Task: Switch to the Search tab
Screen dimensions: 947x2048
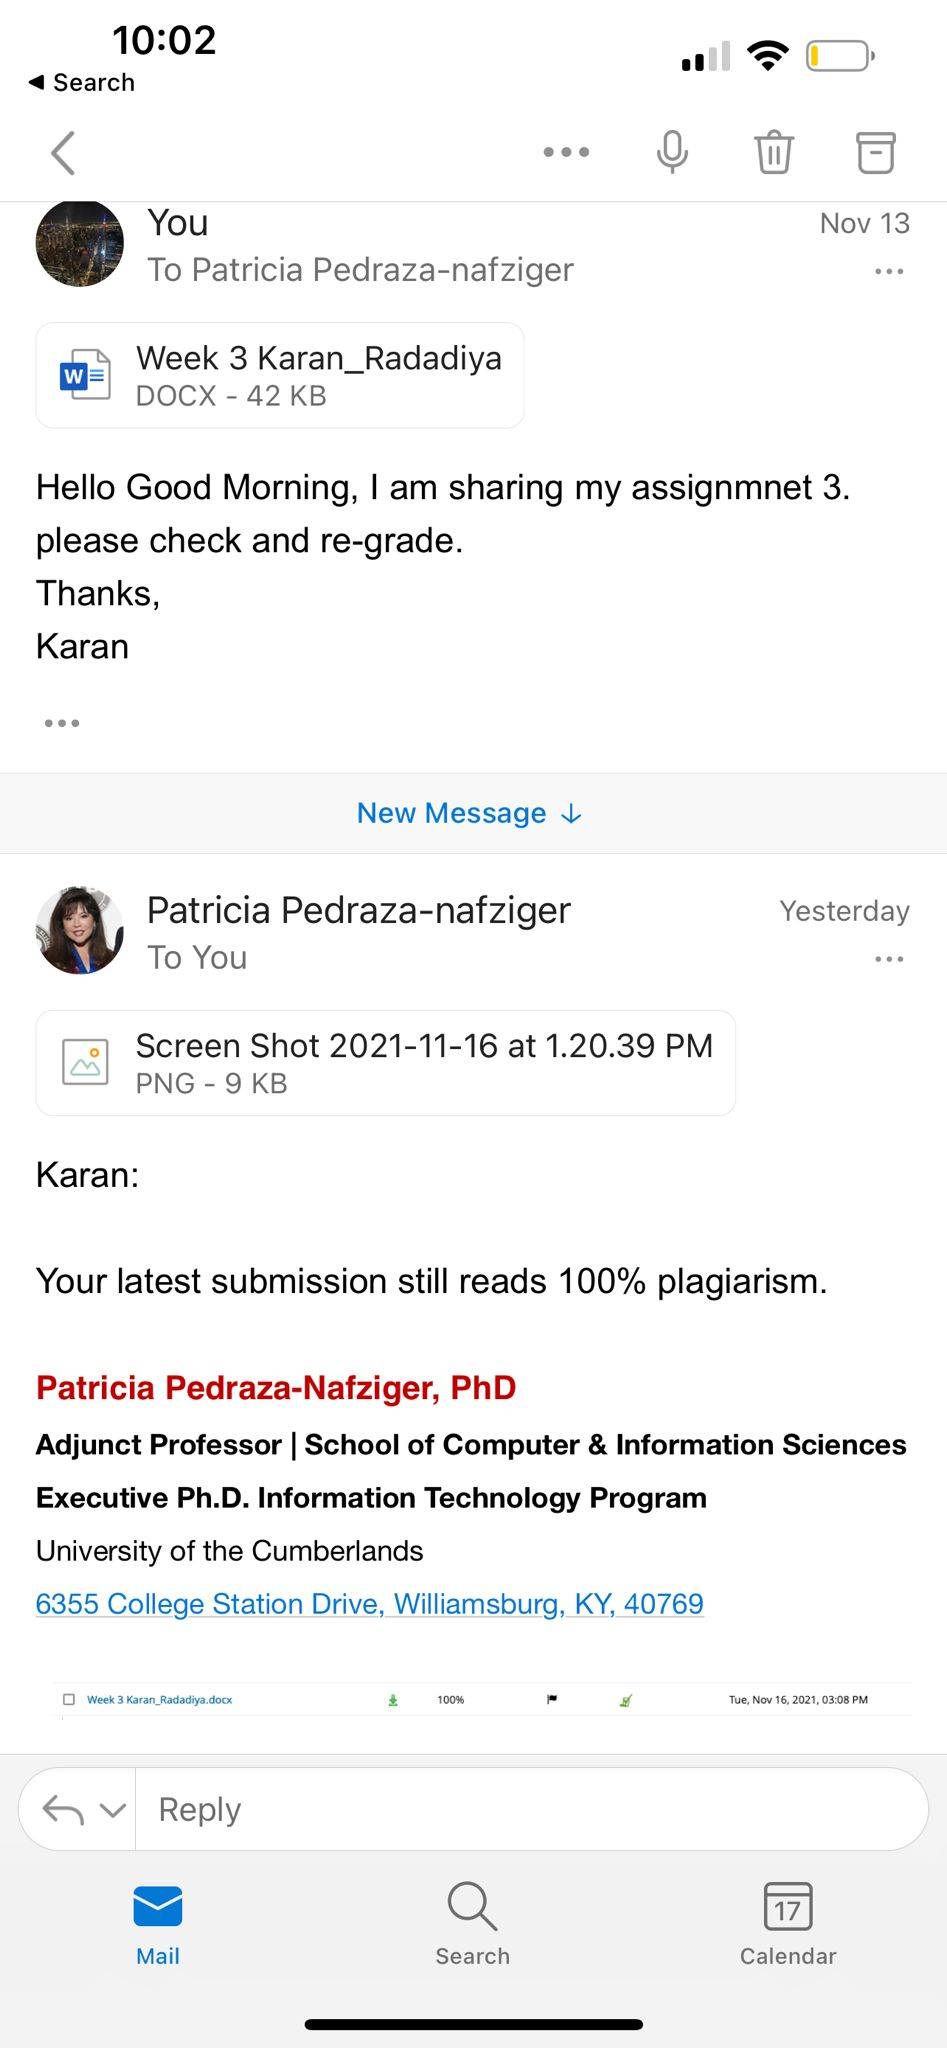Action: tap(472, 1926)
